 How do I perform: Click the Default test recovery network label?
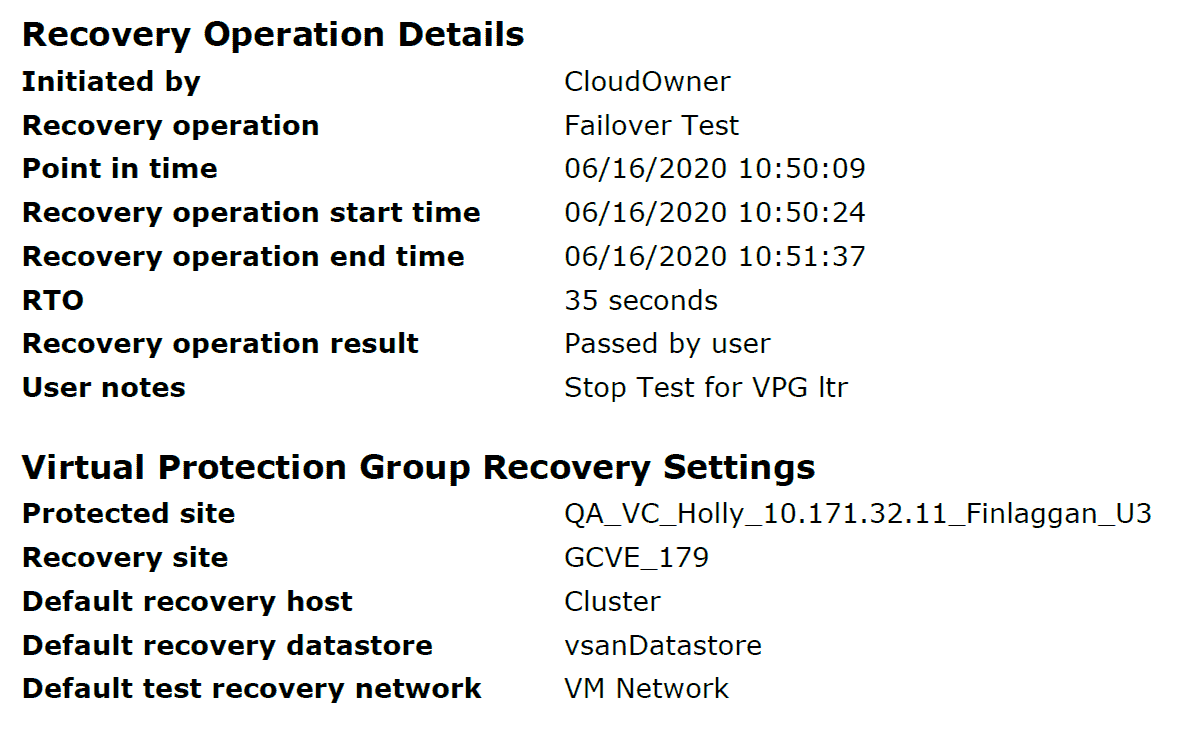point(251,689)
